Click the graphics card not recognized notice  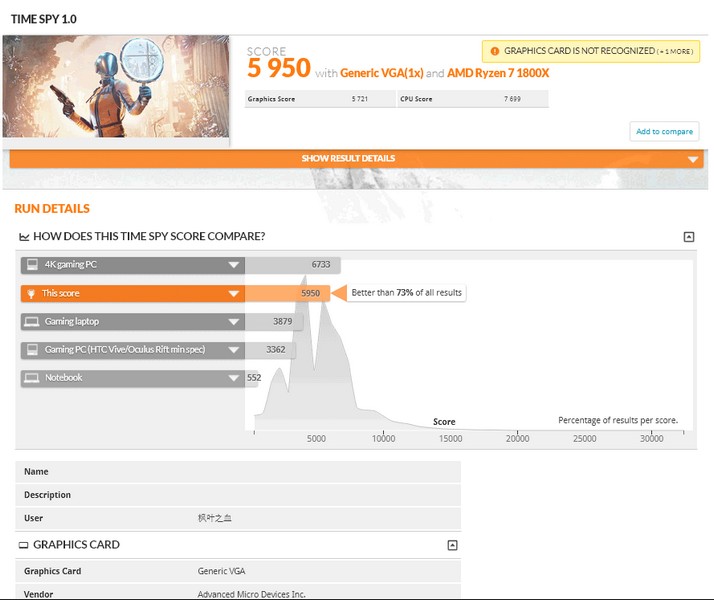591,51
